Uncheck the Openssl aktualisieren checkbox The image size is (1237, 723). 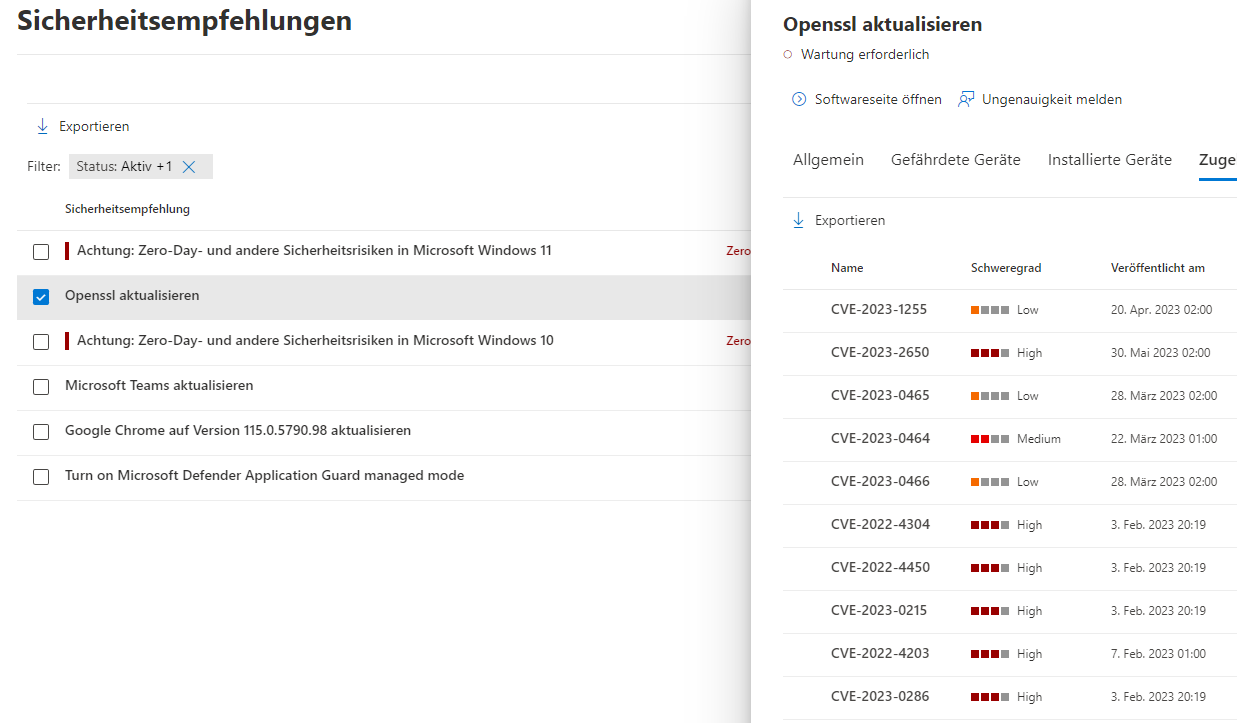point(41,296)
